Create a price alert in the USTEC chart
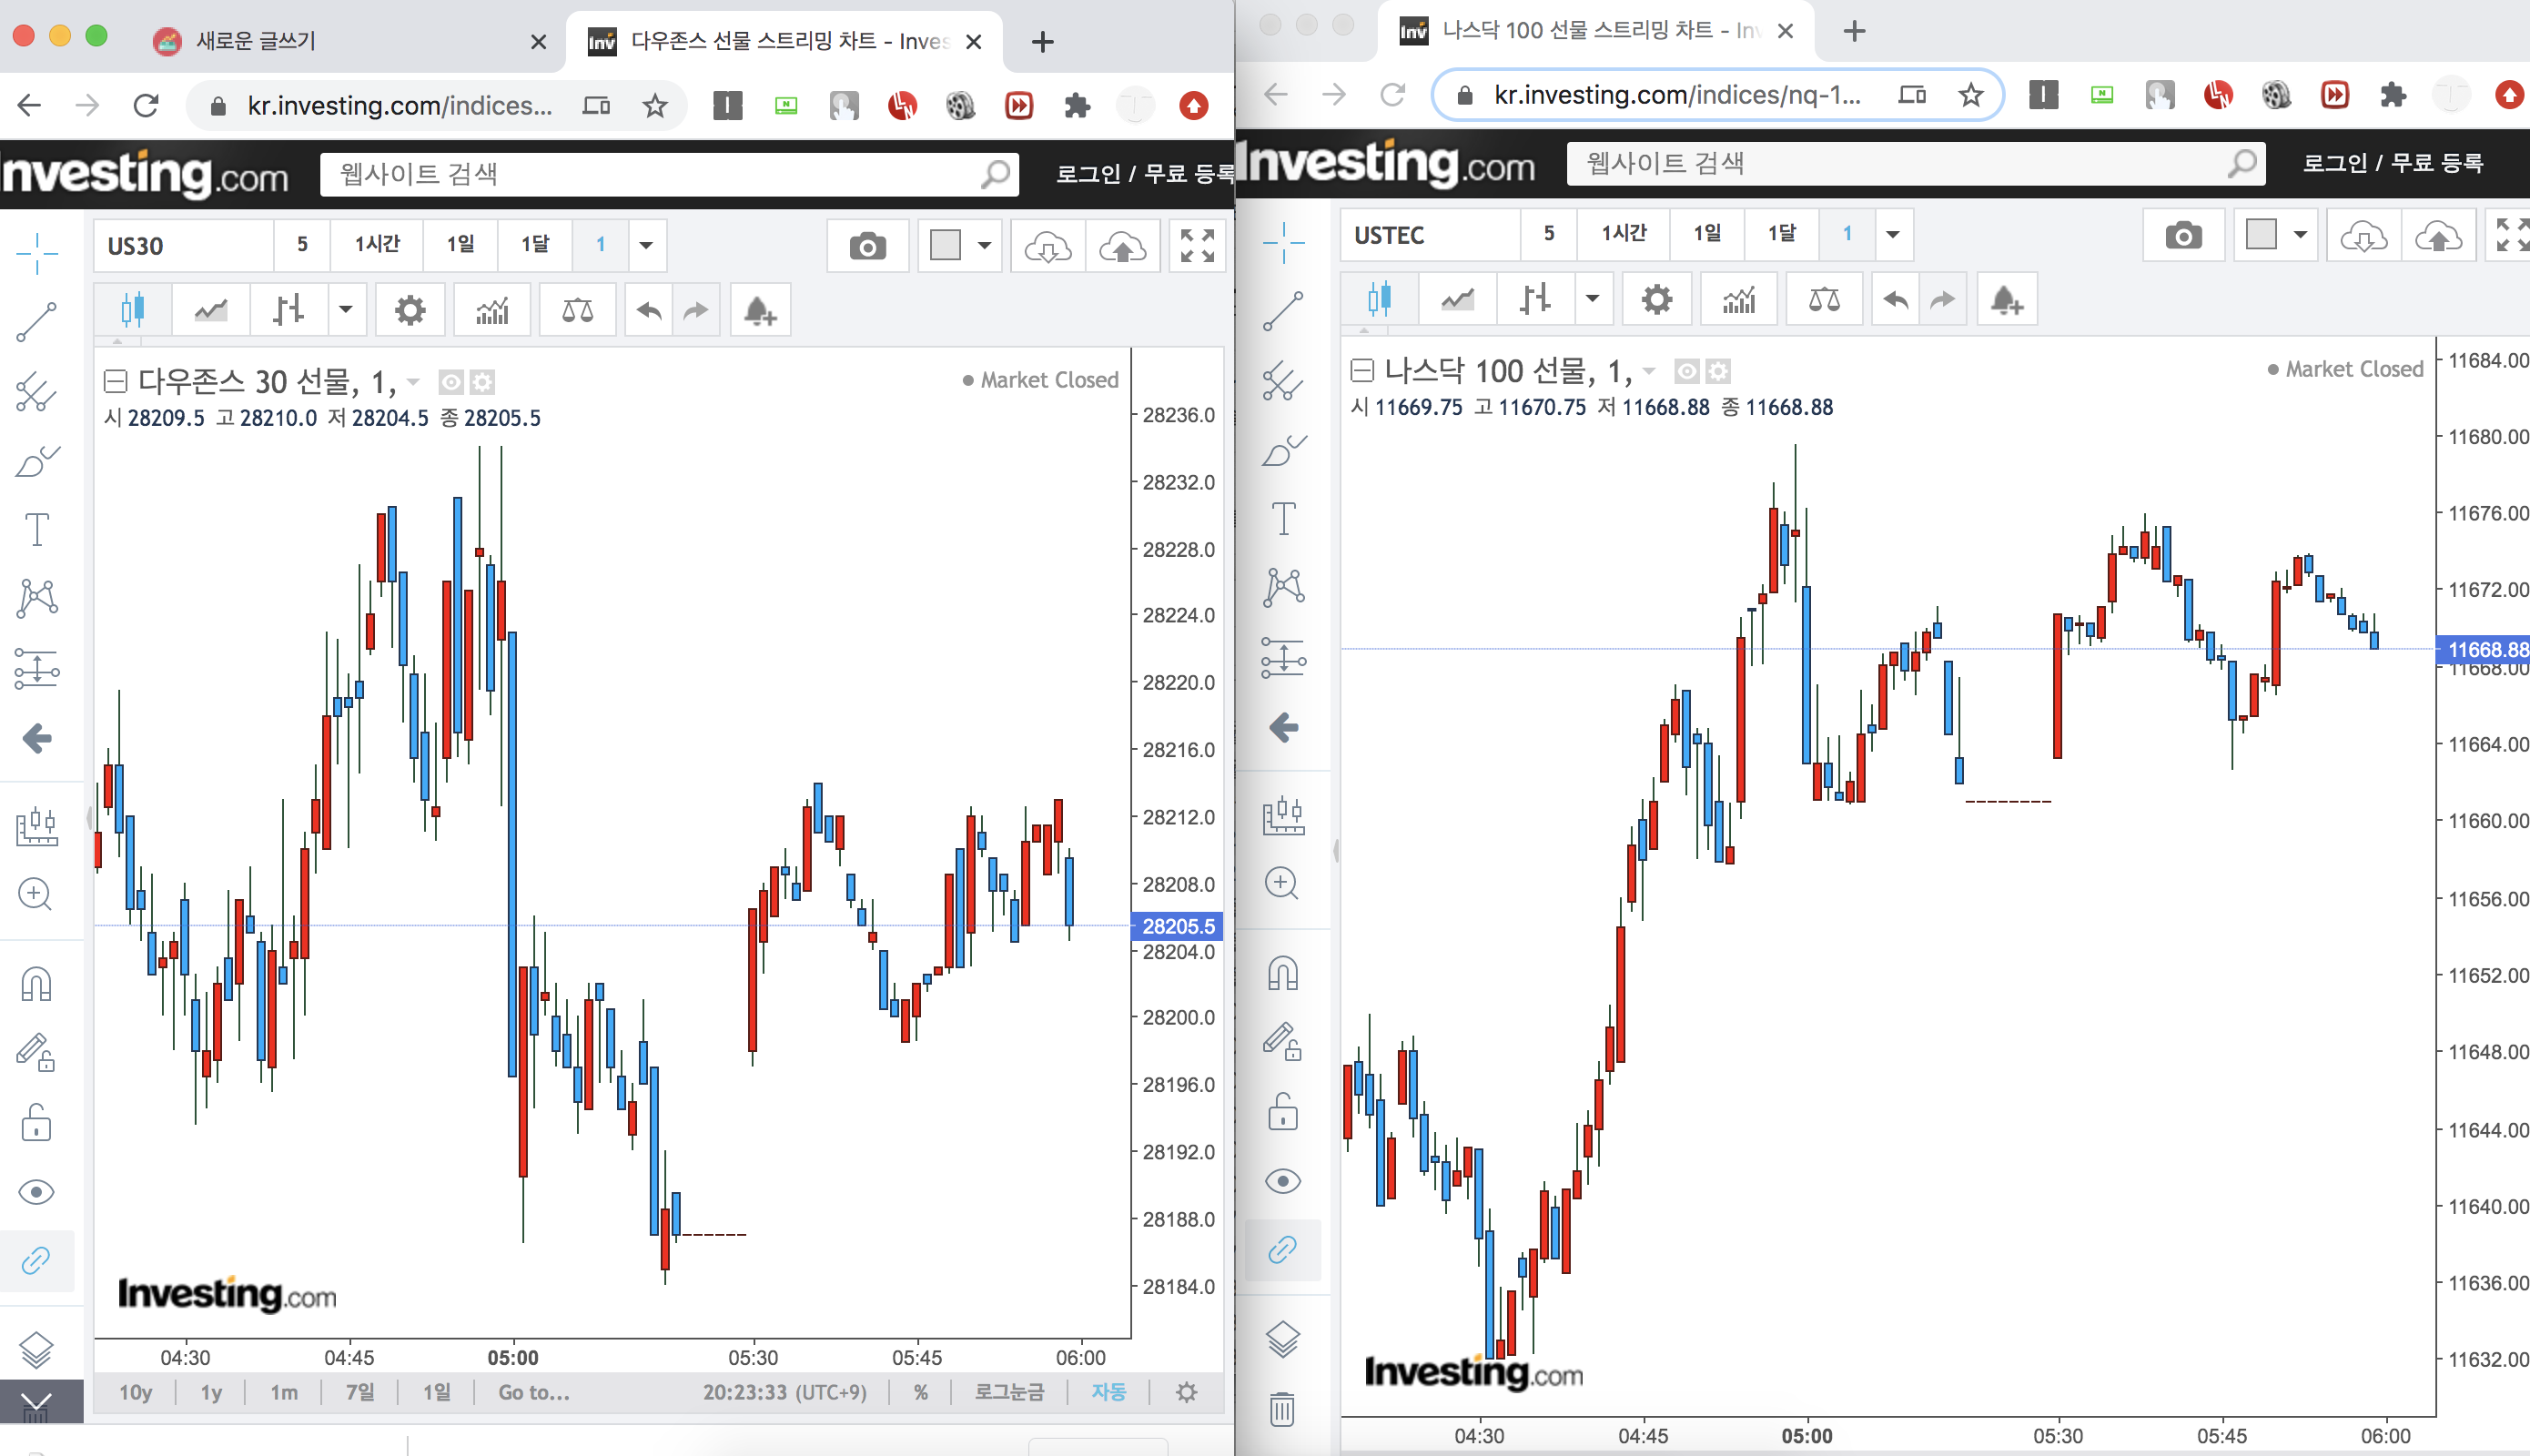 2006,299
